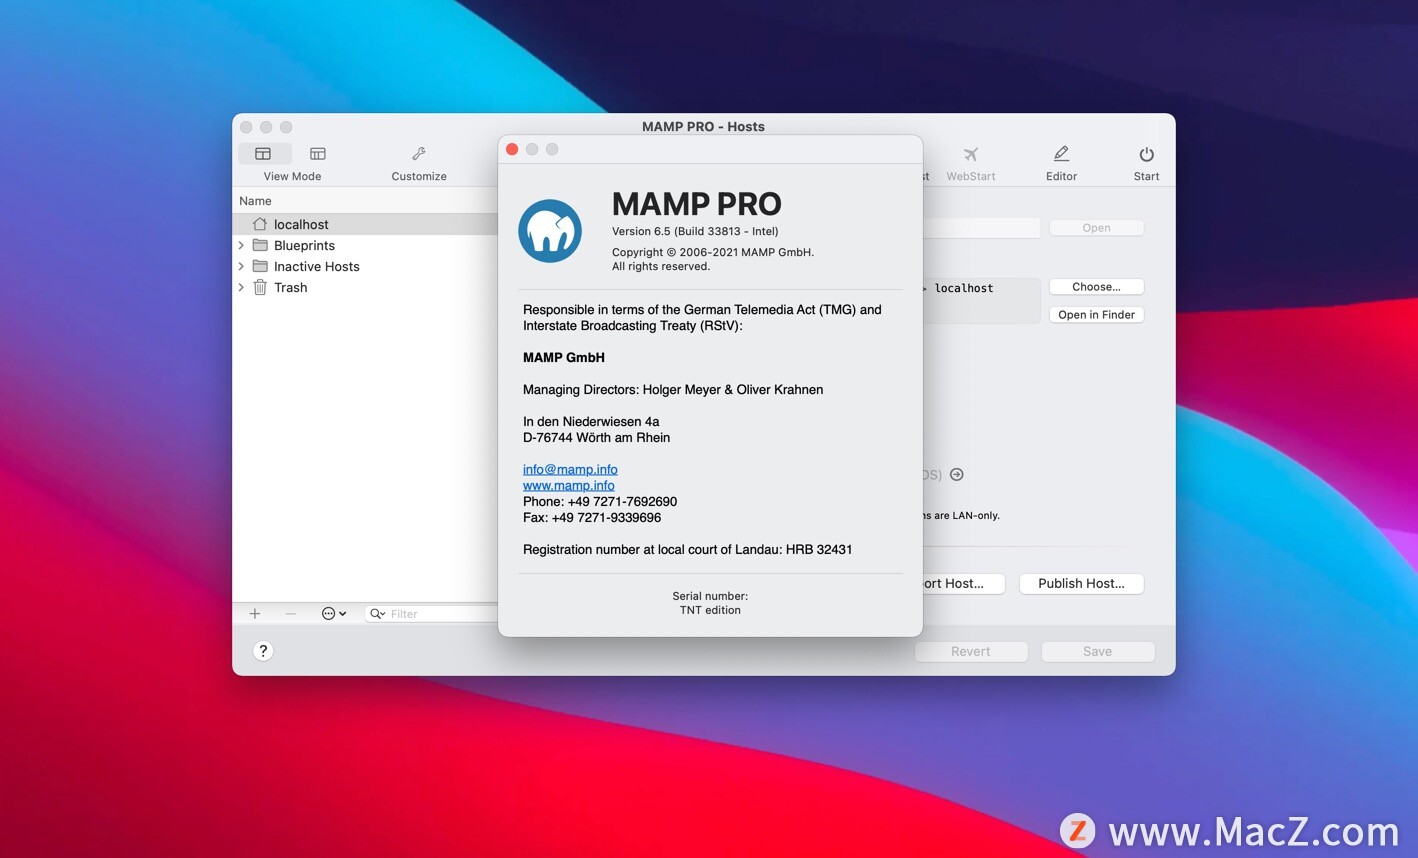Open WebStart airplane icon

coord(970,154)
